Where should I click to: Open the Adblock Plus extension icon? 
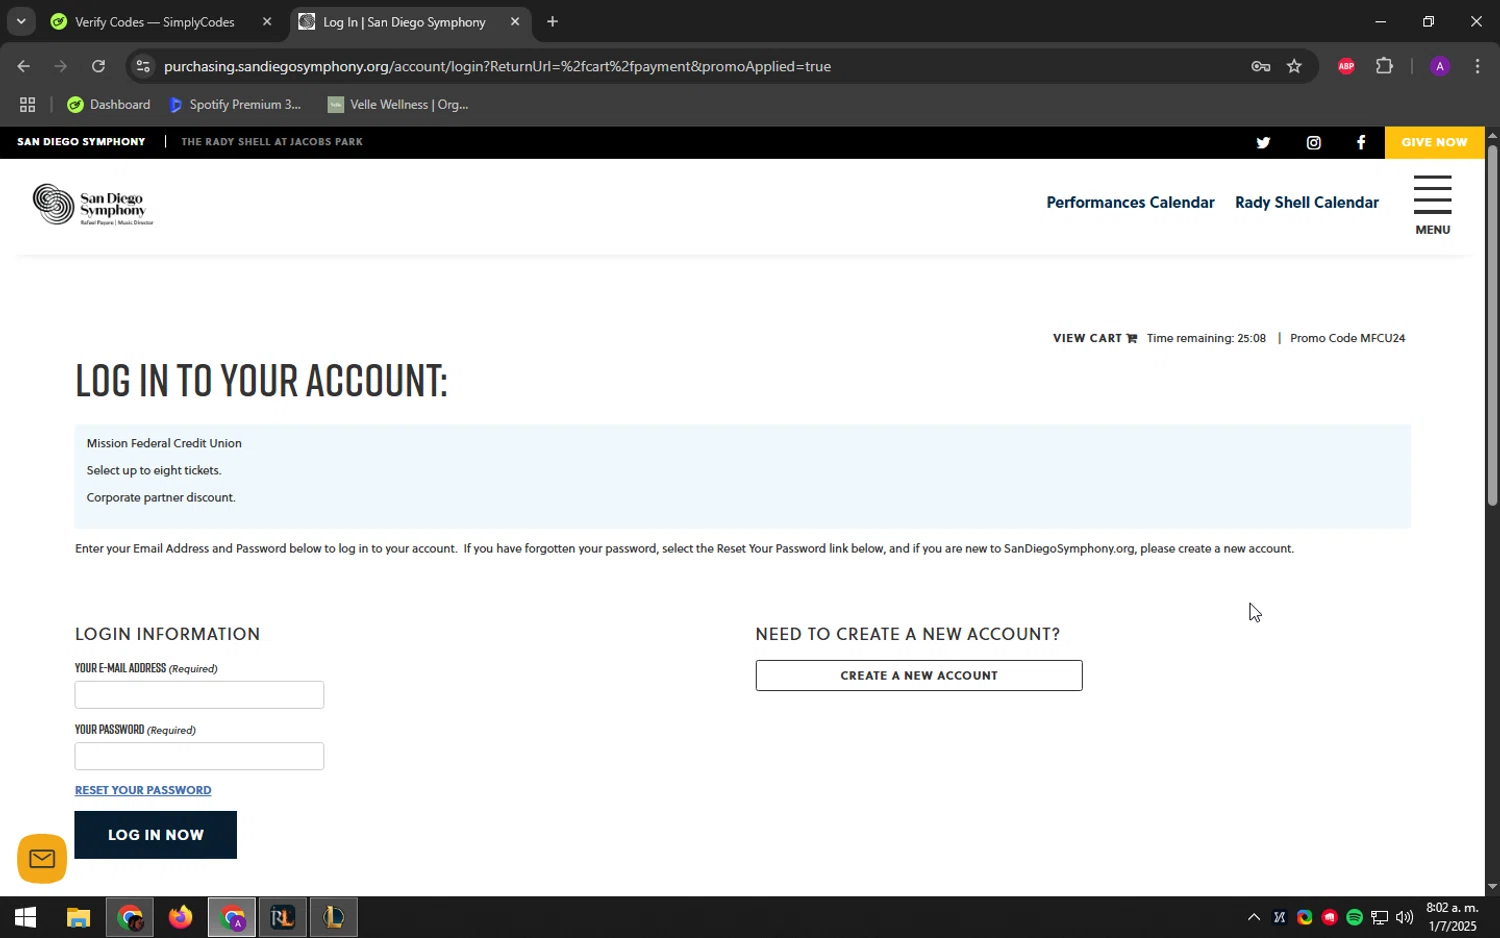click(1346, 66)
